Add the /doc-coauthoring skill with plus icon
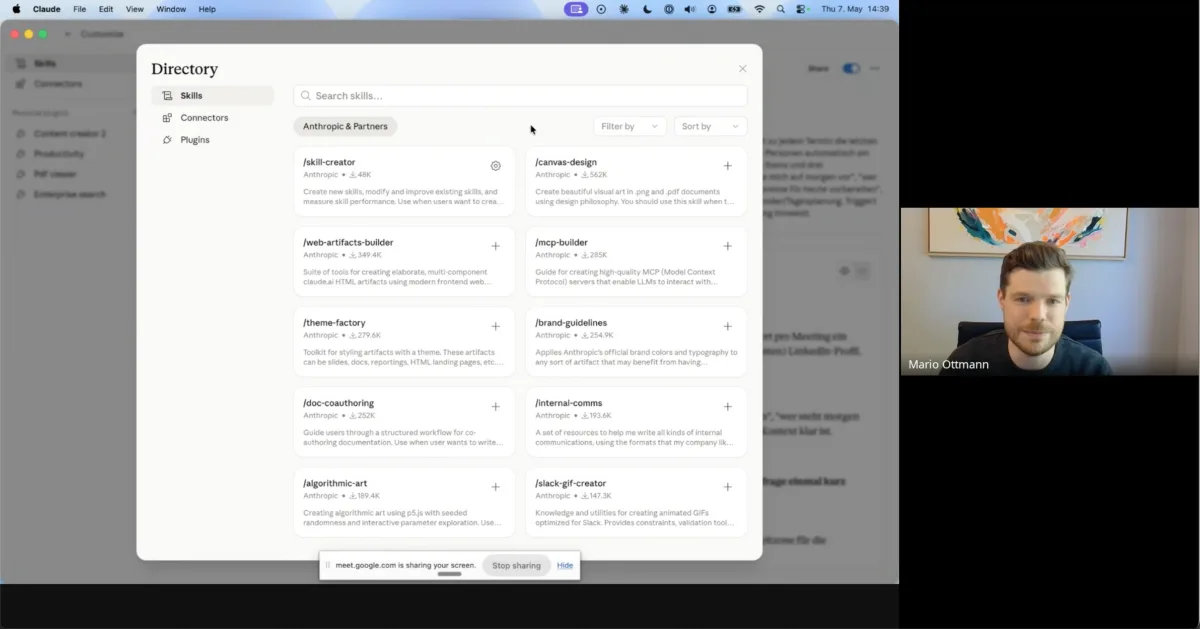 pos(495,407)
